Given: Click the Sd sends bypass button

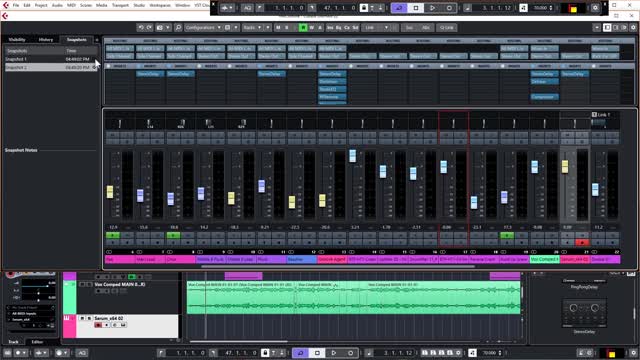Looking at the screenshot, I should coord(356,28).
